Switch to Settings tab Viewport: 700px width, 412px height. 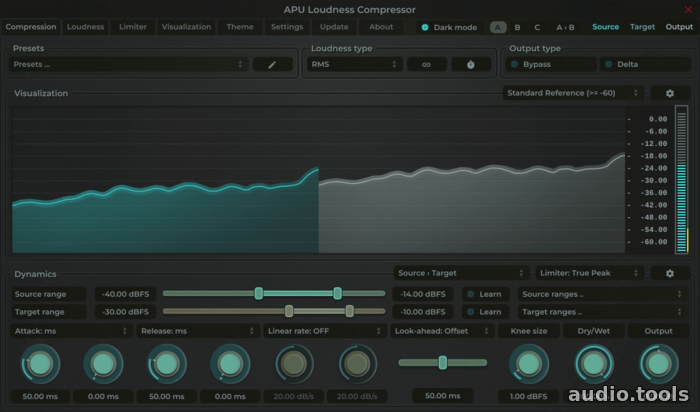click(287, 27)
